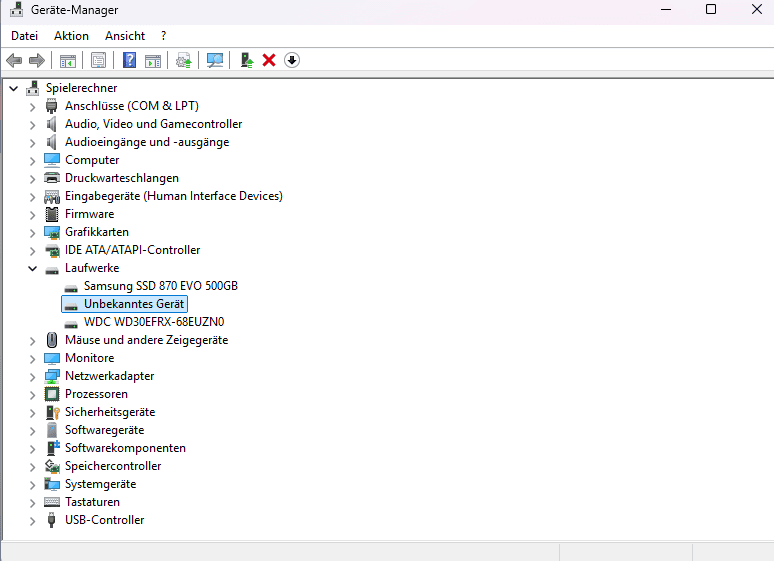The width and height of the screenshot is (774, 561).
Task: Open the ? help menu
Action: click(163, 36)
